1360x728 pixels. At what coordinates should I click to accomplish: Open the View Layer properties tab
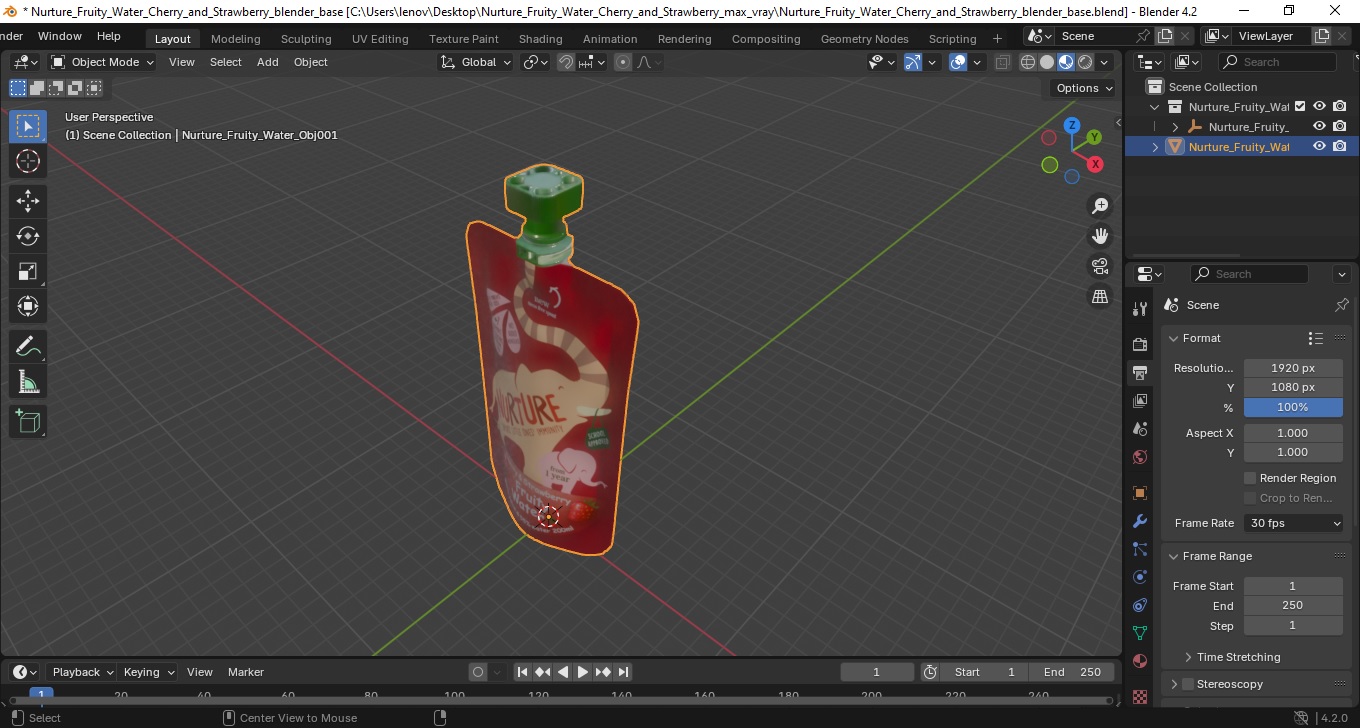point(1140,401)
